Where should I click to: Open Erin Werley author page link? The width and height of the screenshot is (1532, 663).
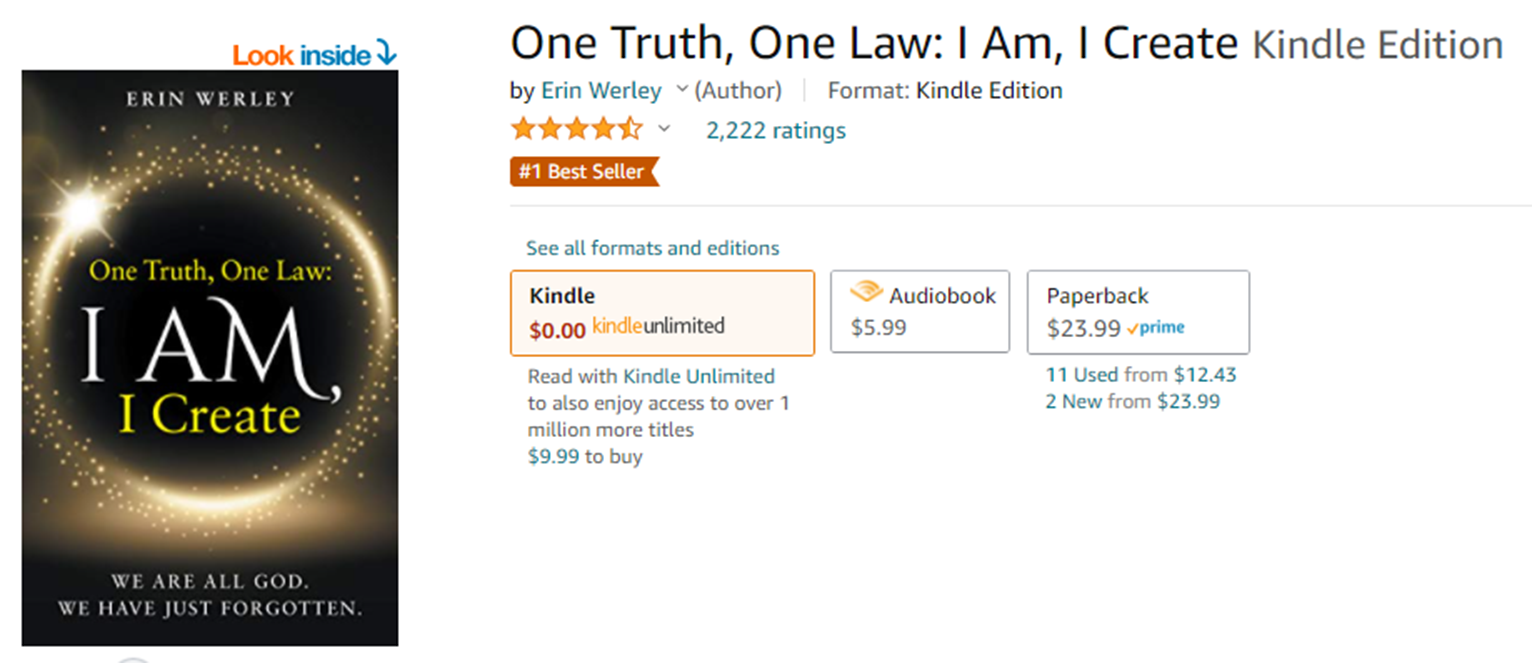(x=601, y=91)
